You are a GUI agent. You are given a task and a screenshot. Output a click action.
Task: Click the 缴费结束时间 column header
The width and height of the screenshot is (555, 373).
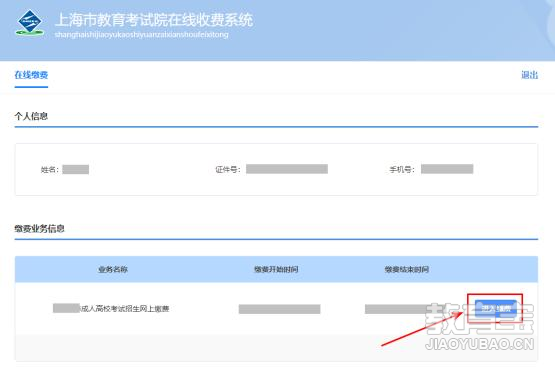[407, 269]
